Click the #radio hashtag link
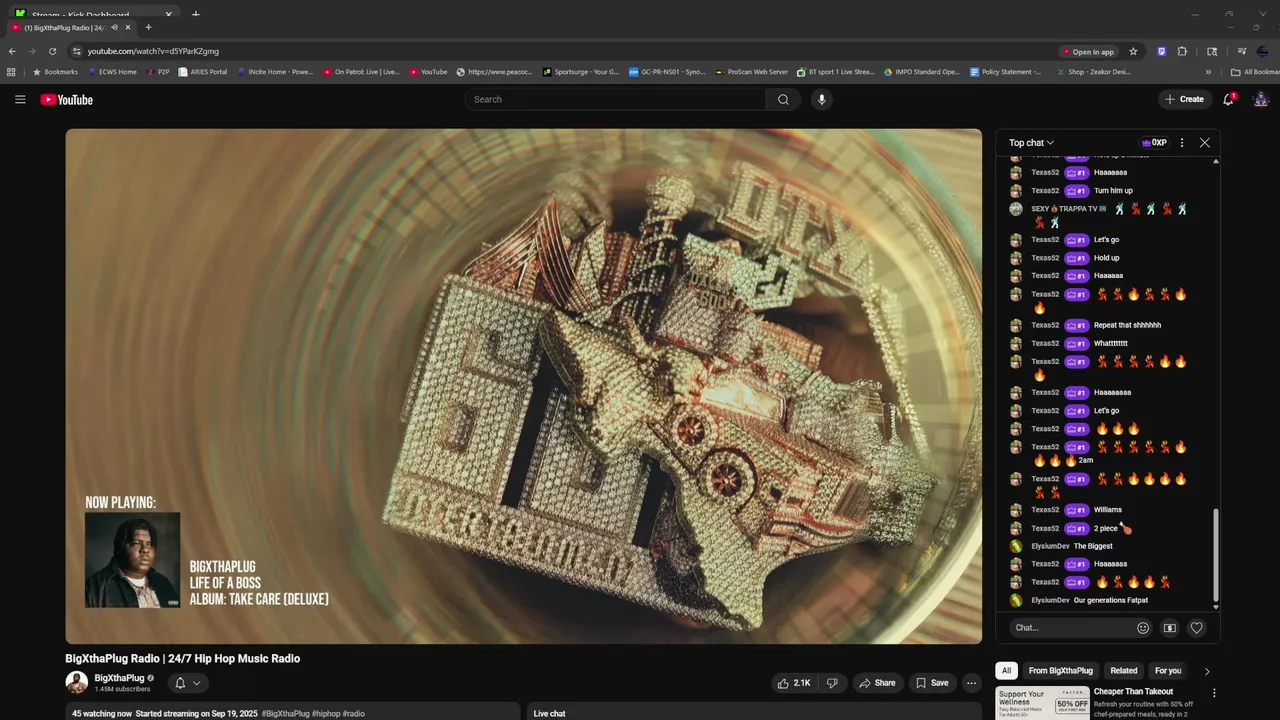This screenshot has width=1280, height=720. [x=354, y=714]
